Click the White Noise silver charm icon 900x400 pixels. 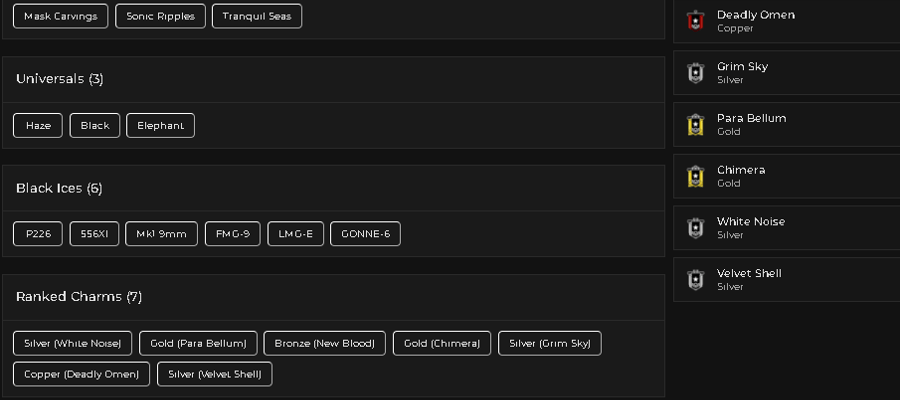click(695, 228)
